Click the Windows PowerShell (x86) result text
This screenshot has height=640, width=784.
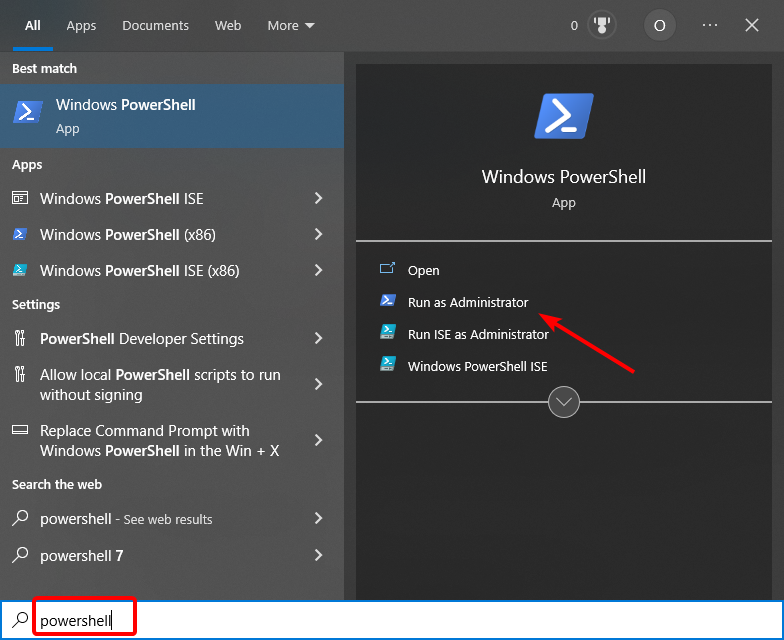point(128,234)
